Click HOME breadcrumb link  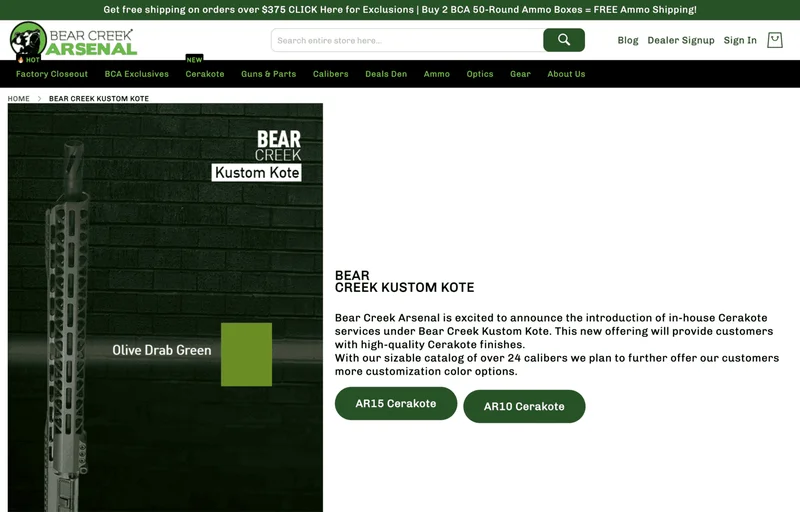point(18,98)
